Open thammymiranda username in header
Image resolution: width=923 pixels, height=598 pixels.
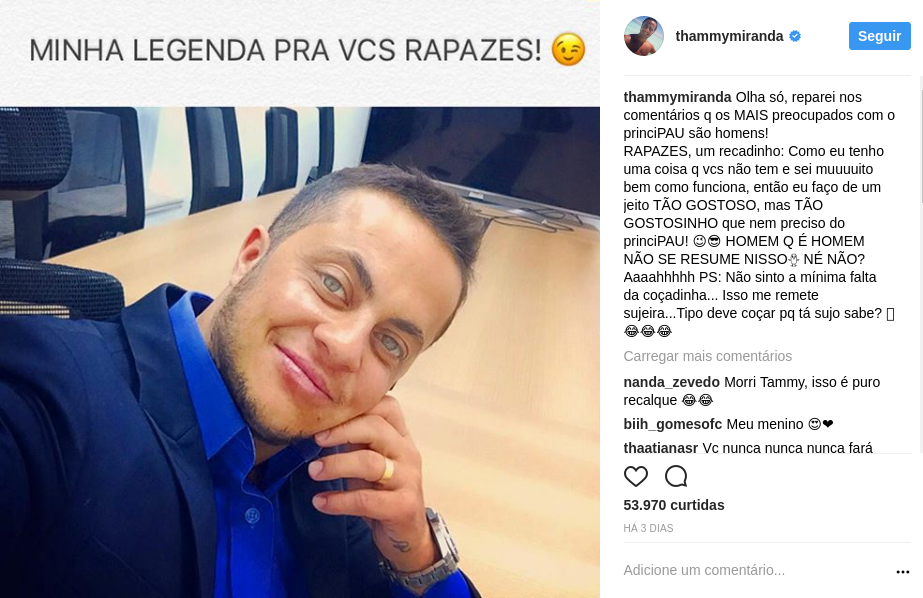click(x=729, y=36)
